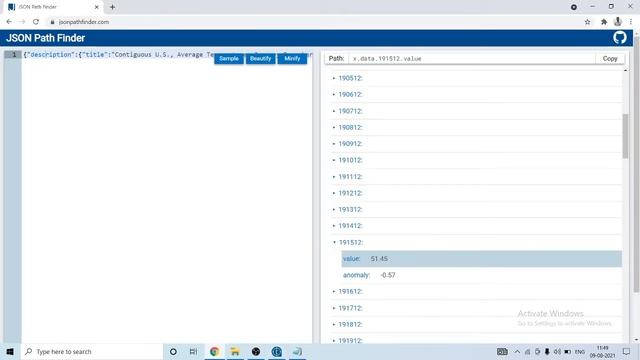Click the ENG language indicator
This screenshot has height=360, width=640.
[x=580, y=351]
